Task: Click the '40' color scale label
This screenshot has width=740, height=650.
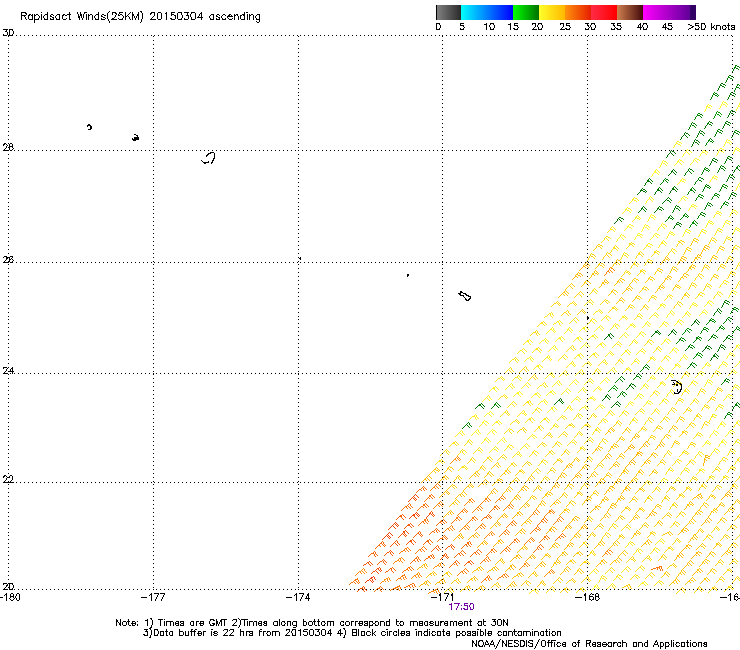Action: point(642,27)
